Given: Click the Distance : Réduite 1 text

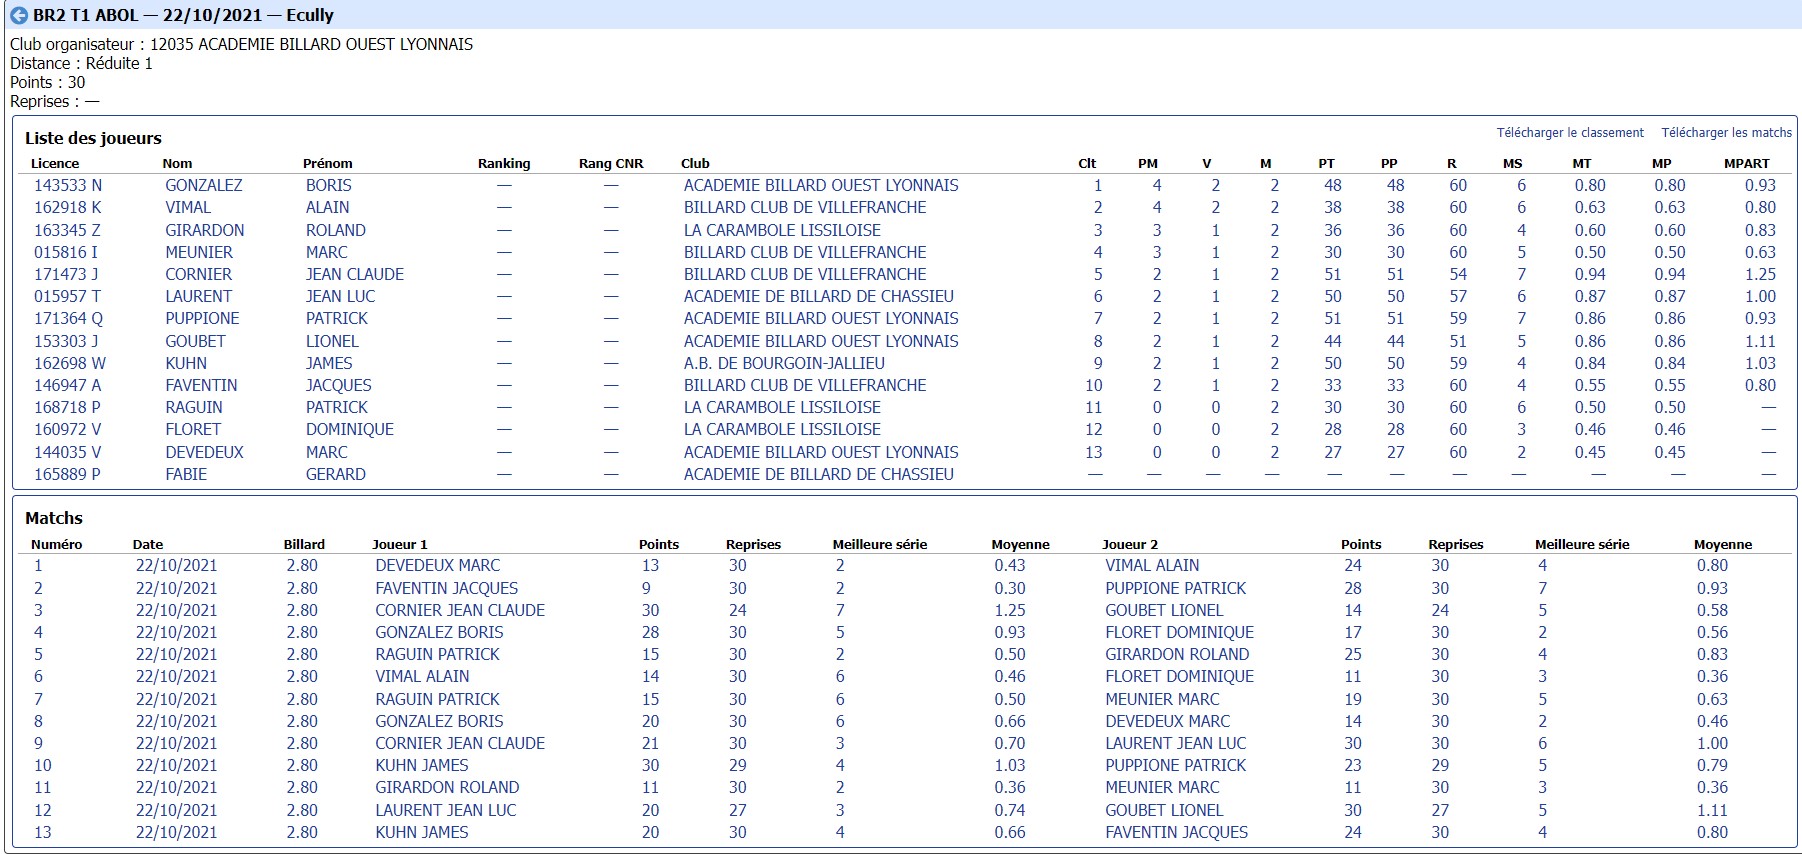Looking at the screenshot, I should pyautogui.click(x=81, y=63).
